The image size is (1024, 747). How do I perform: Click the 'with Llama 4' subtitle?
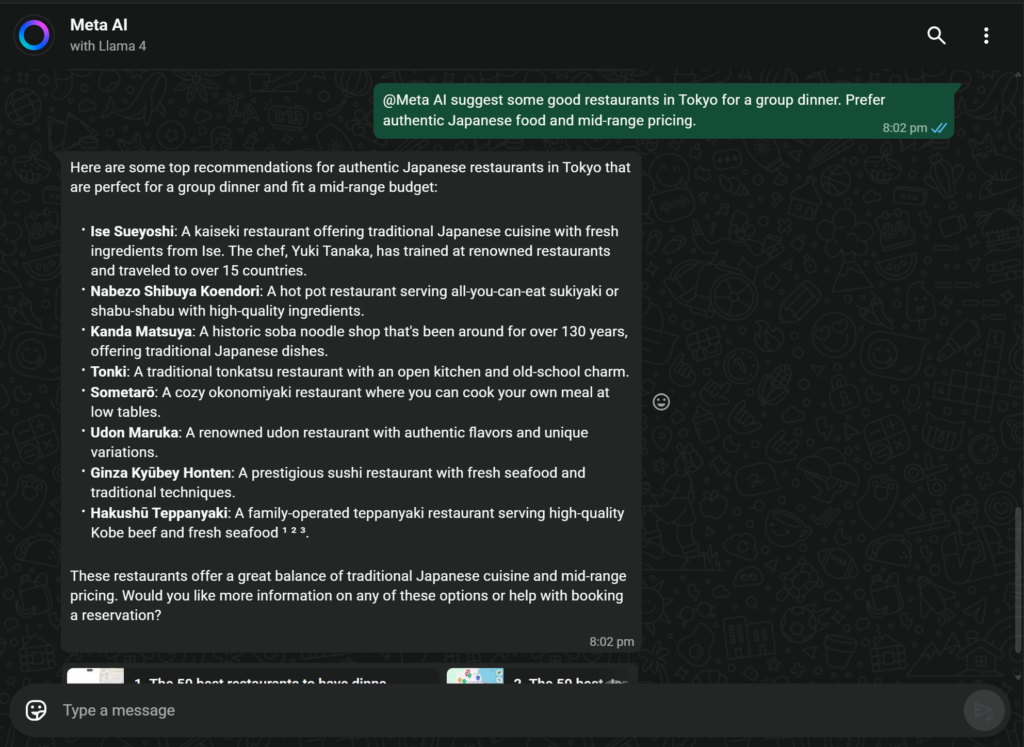(x=108, y=46)
